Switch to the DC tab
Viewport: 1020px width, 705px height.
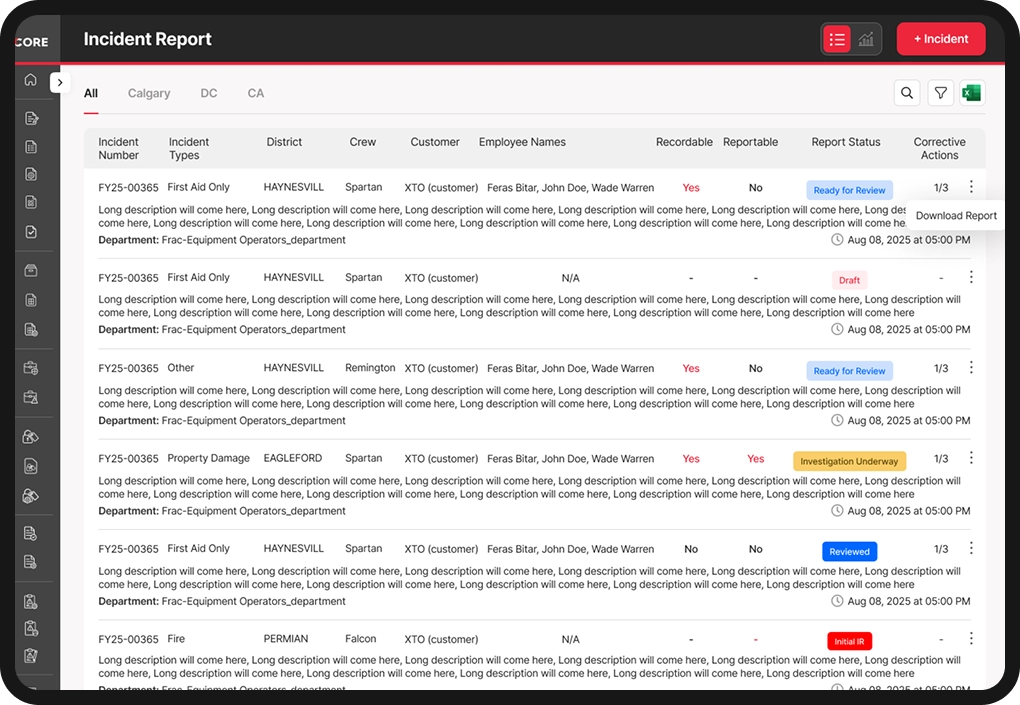209,93
